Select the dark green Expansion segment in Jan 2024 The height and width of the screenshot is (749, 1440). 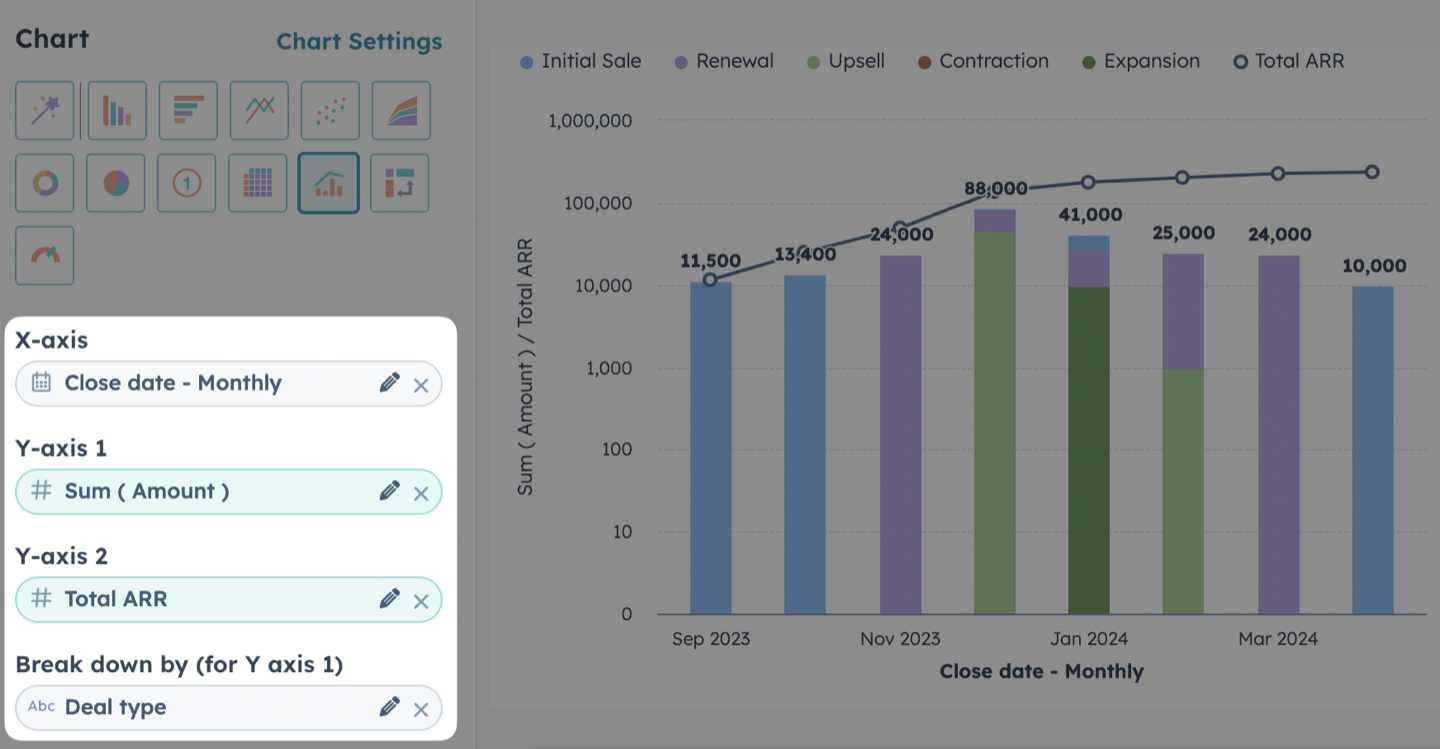1089,451
